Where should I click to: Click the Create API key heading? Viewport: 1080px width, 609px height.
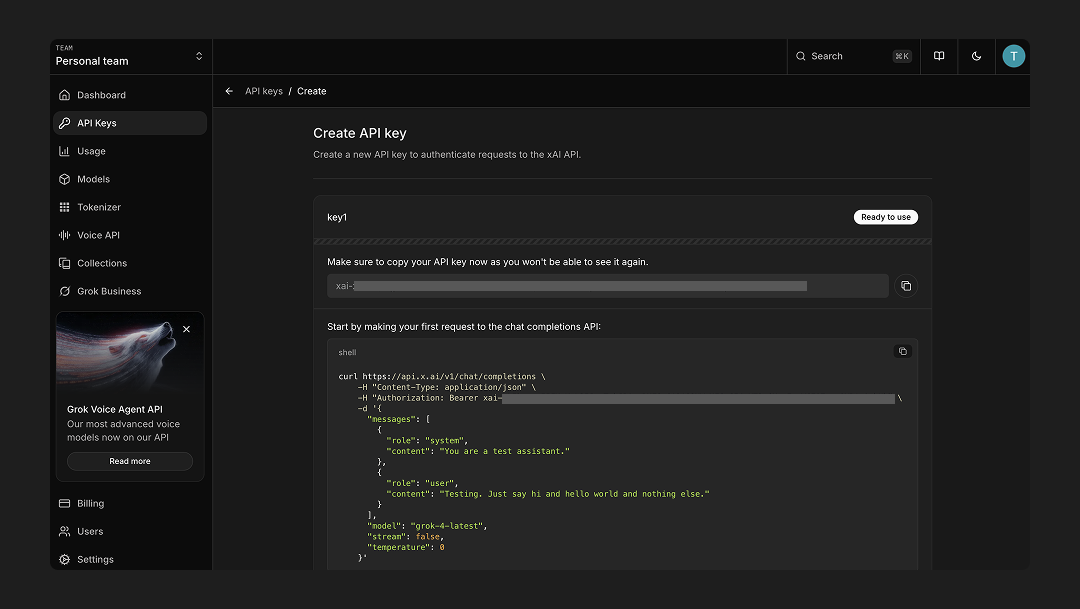click(x=360, y=133)
